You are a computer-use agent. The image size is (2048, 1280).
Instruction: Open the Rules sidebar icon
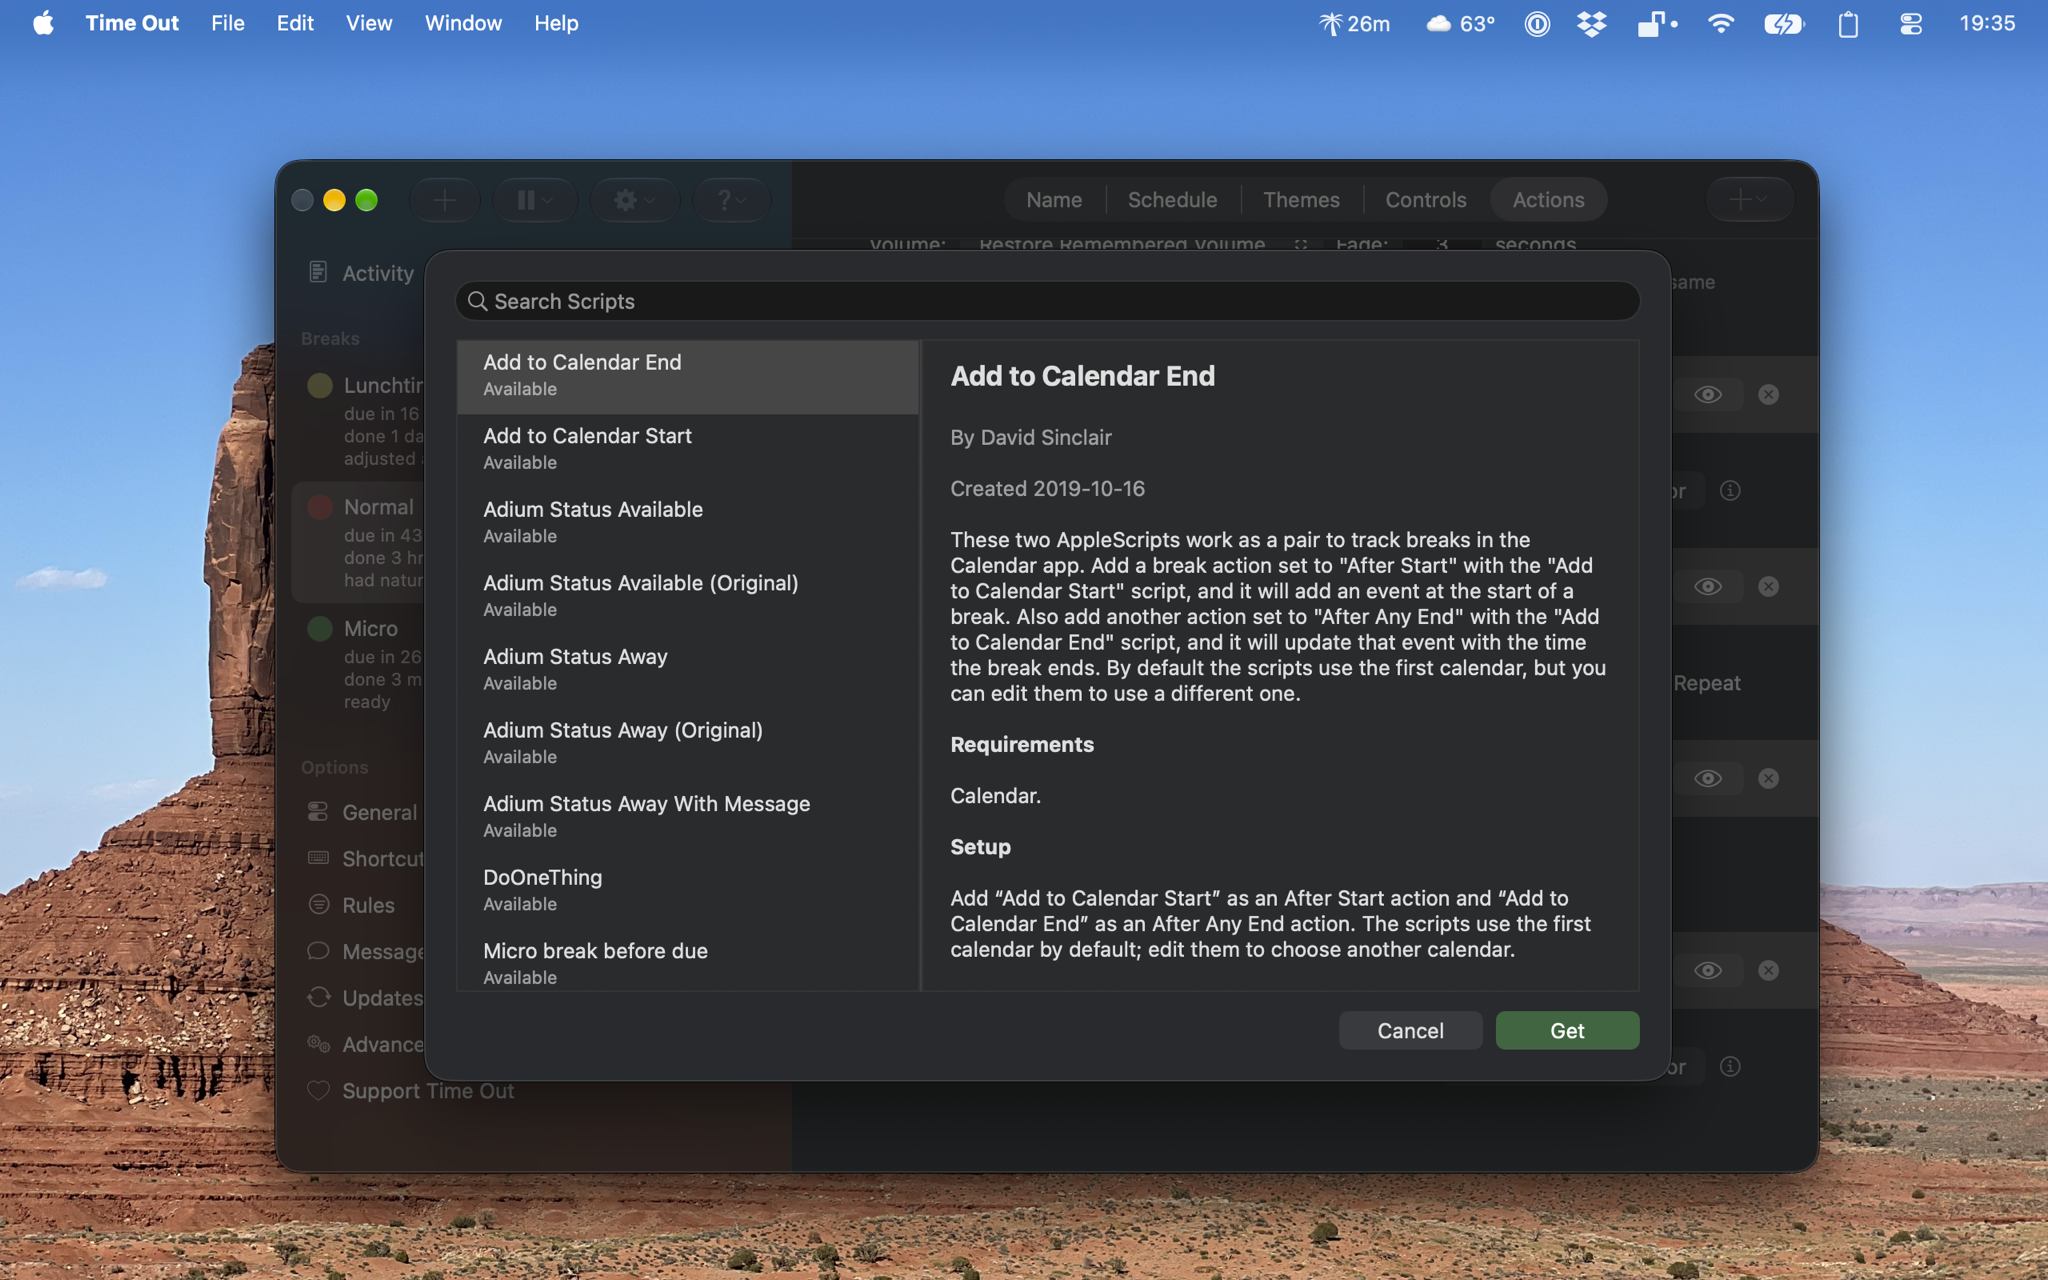(x=318, y=904)
